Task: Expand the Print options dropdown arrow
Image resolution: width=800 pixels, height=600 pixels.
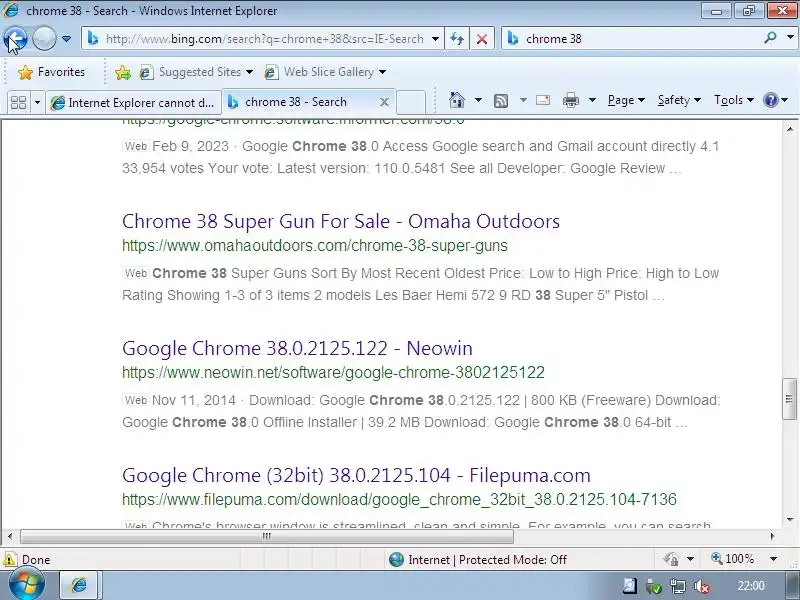Action: (592, 100)
